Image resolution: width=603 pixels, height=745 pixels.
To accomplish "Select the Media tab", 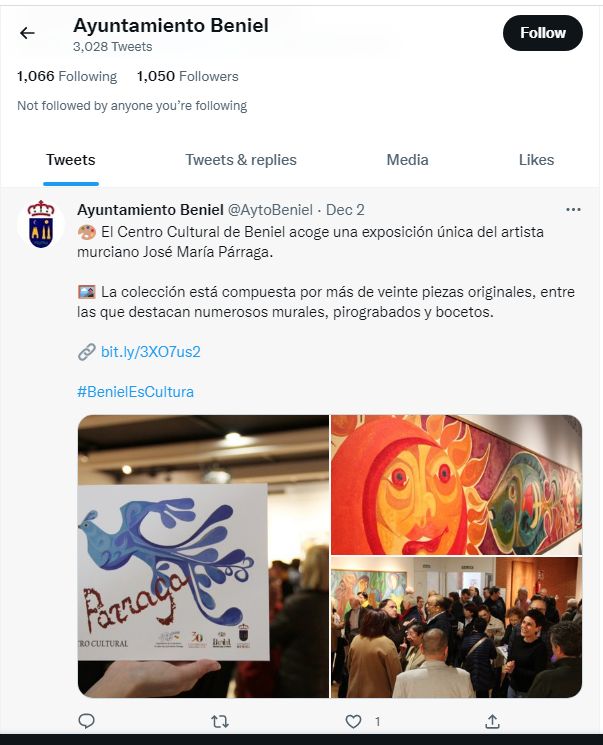I will [x=407, y=160].
